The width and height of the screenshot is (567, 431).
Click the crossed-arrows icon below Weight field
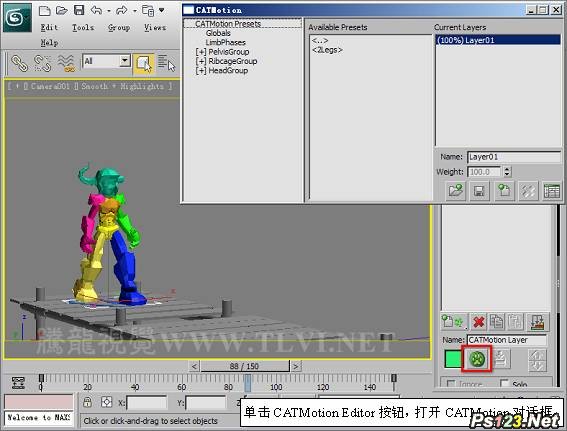coord(528,191)
